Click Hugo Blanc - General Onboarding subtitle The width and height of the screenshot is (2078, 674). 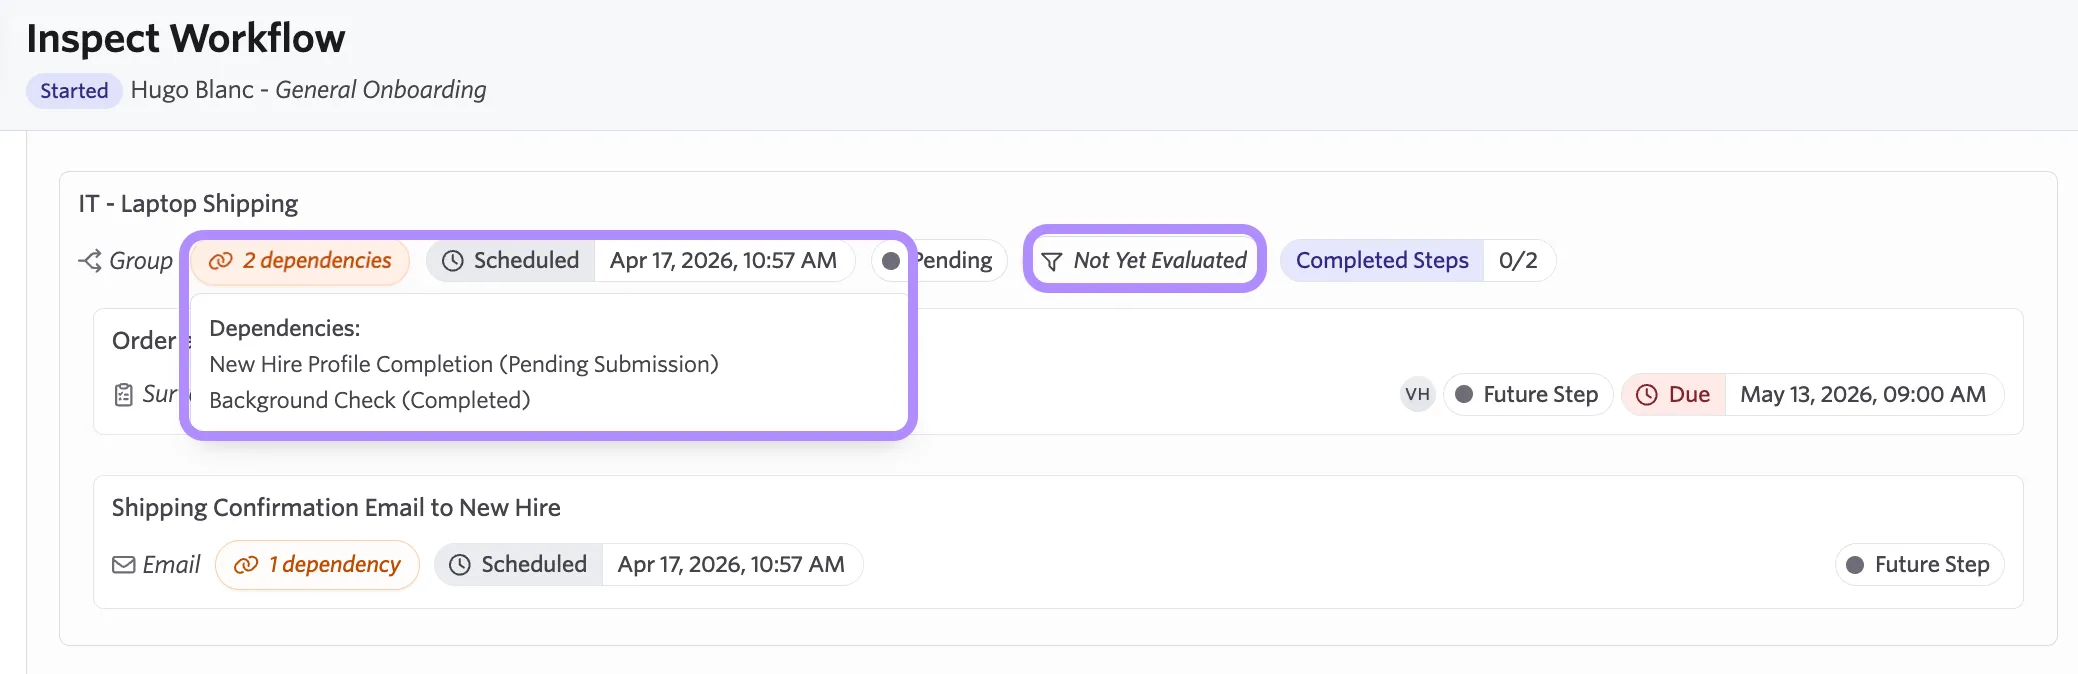click(x=308, y=90)
